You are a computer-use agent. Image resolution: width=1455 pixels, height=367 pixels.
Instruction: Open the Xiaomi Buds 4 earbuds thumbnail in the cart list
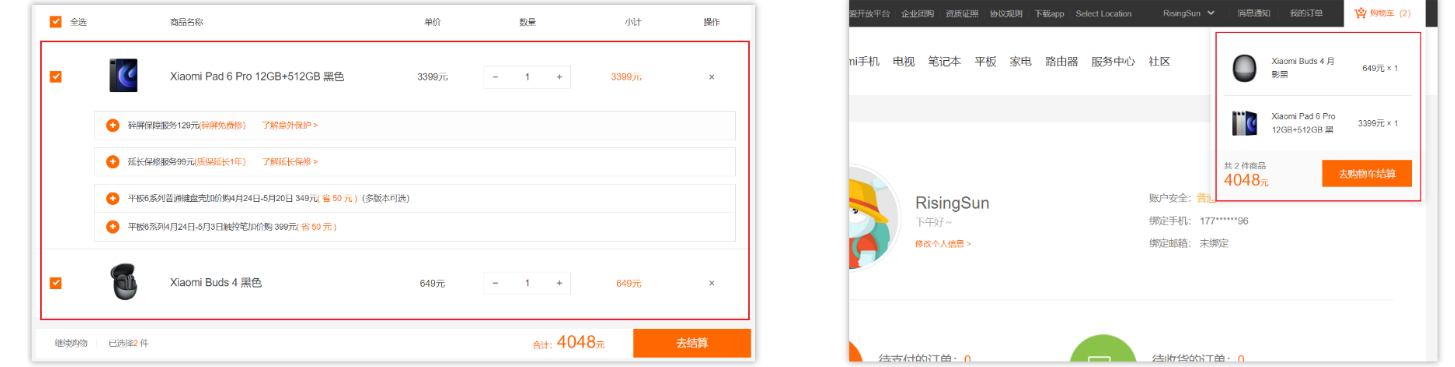pyautogui.click(x=124, y=283)
